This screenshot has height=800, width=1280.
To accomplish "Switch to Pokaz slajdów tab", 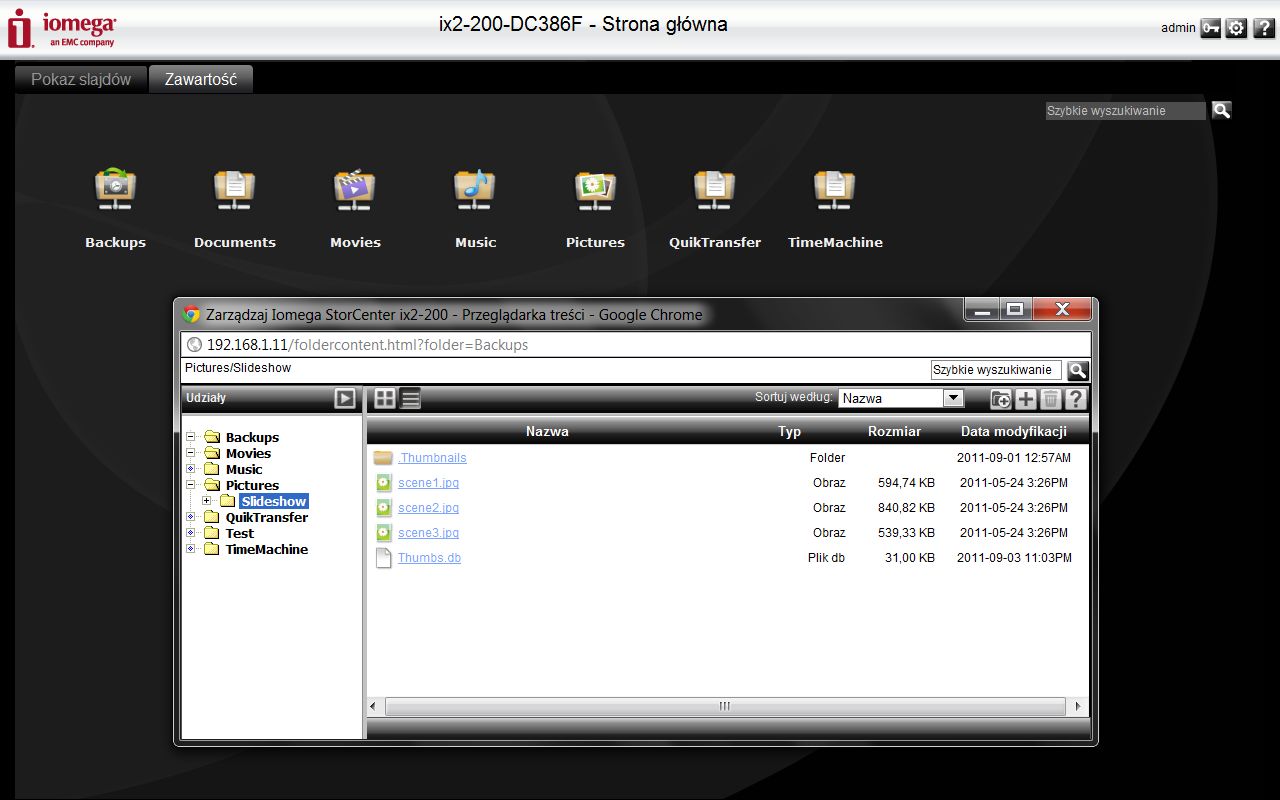I will (81, 79).
